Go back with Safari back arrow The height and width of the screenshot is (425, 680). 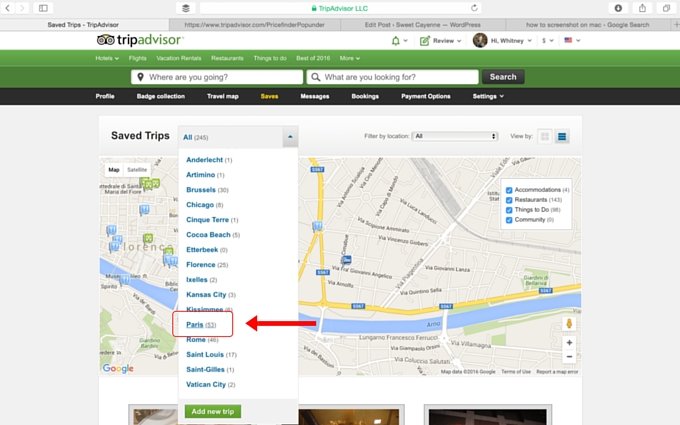pyautogui.click(x=7, y=8)
